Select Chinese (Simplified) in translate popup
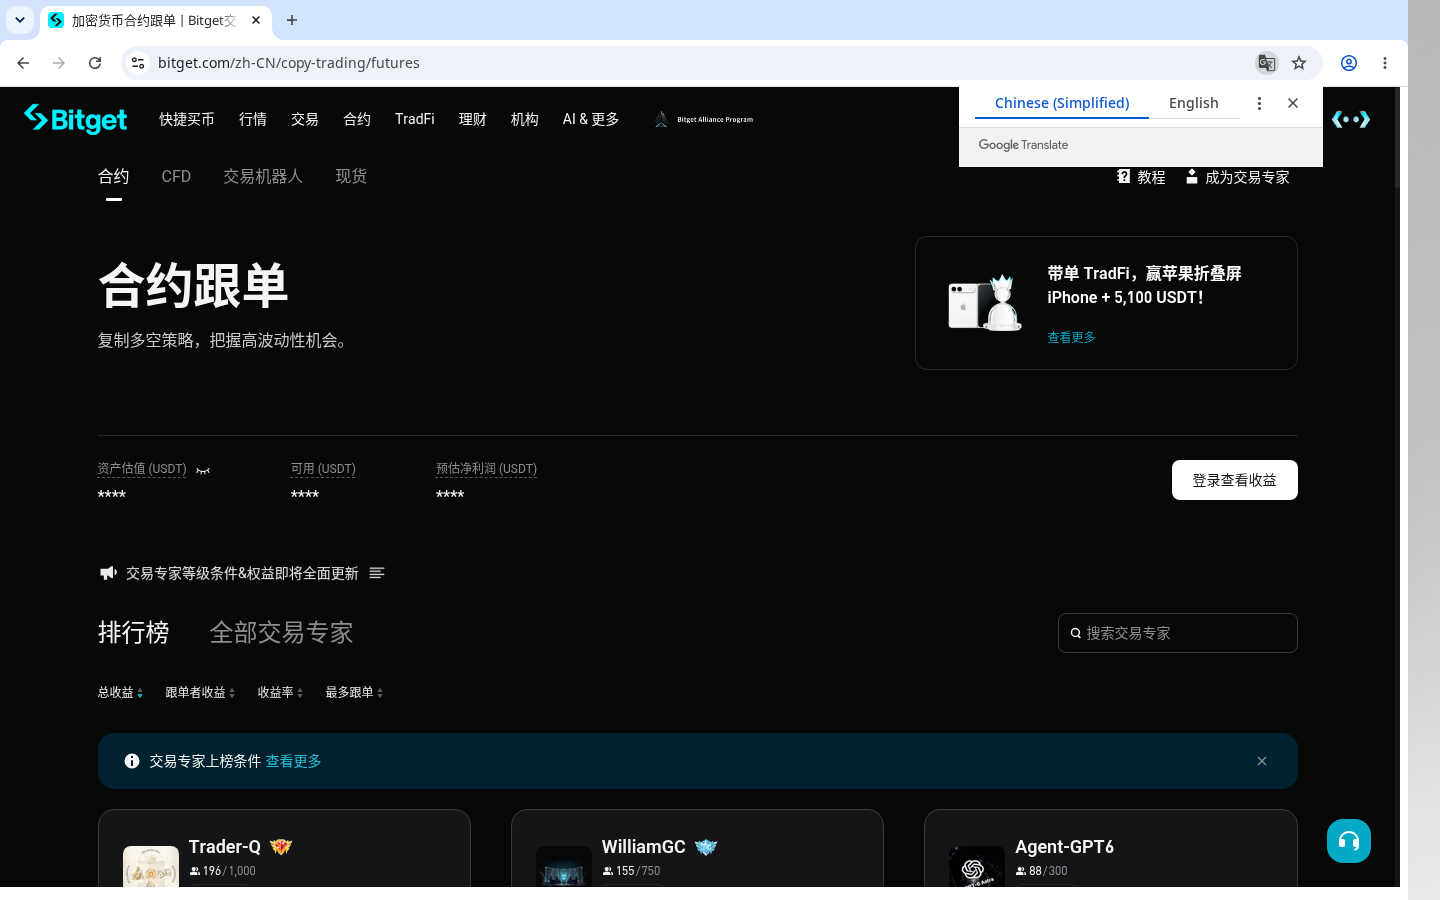Viewport: 1440px width, 900px height. 1062,103
